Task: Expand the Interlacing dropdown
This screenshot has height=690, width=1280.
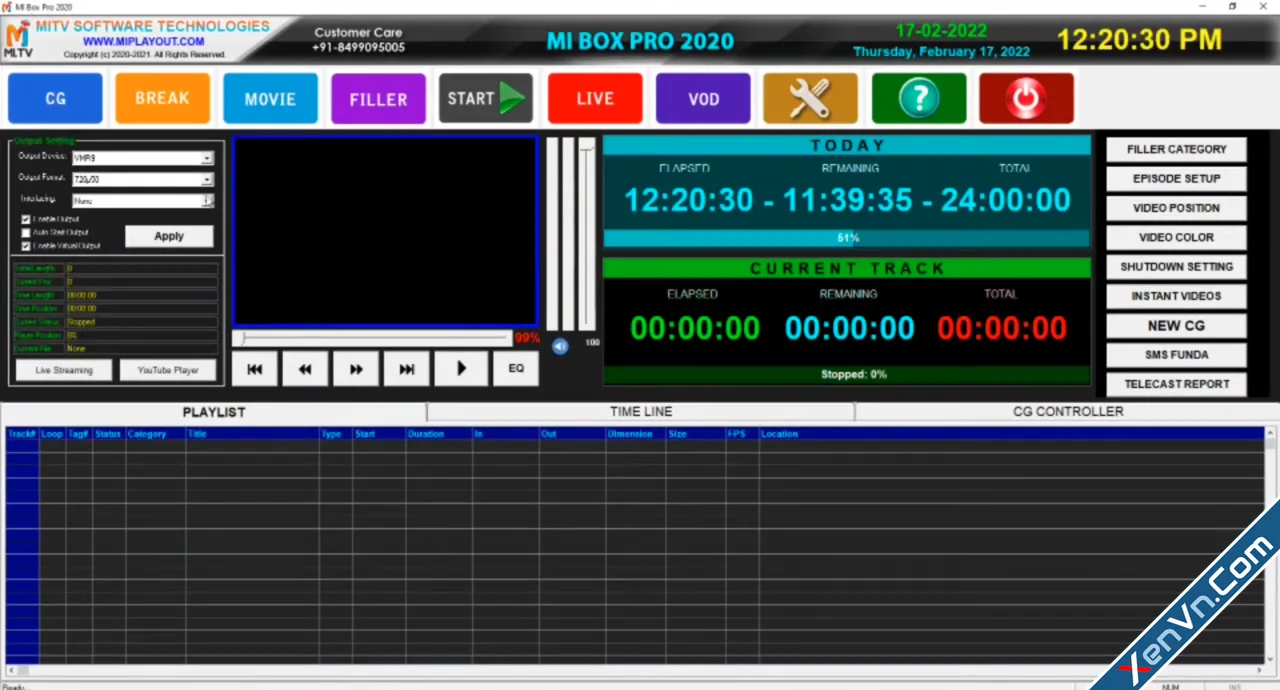Action: pyautogui.click(x=207, y=201)
